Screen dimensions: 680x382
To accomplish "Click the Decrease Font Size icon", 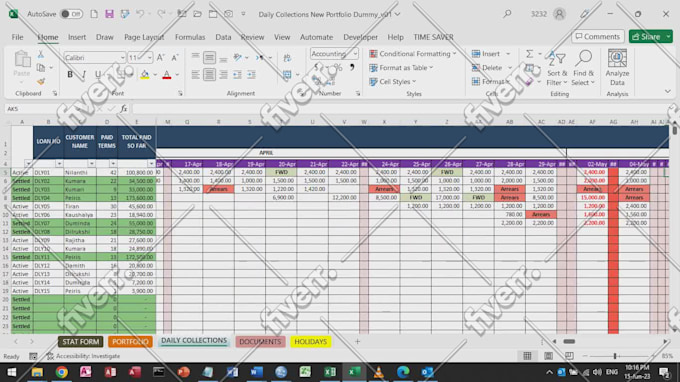I will click(174, 58).
